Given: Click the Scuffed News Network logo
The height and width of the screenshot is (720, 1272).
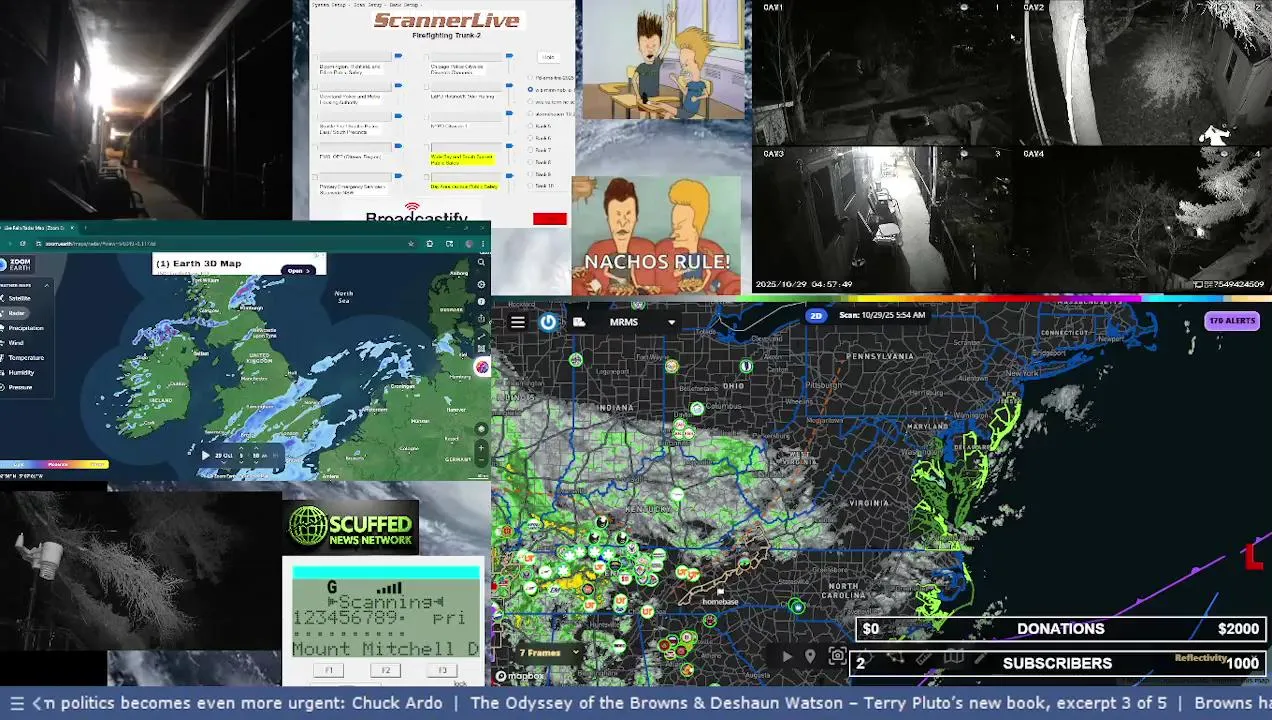Looking at the screenshot, I should tap(351, 527).
